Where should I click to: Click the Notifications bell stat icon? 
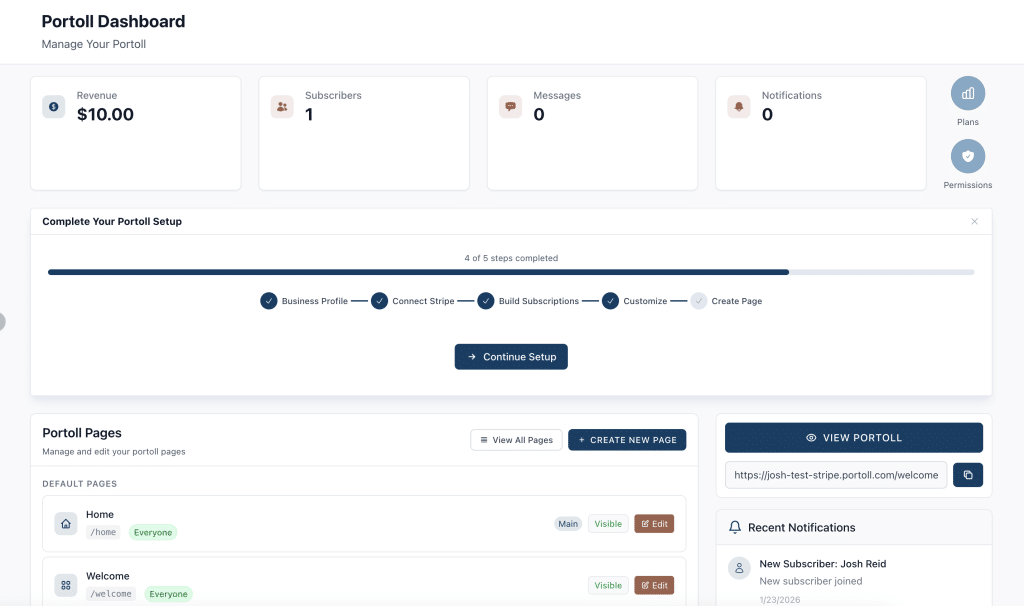click(738, 106)
